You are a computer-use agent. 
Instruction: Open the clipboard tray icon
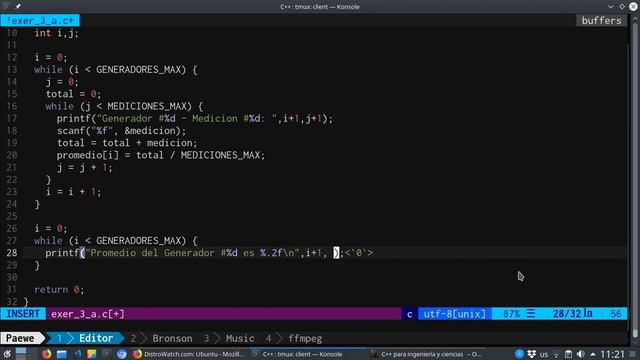568,354
